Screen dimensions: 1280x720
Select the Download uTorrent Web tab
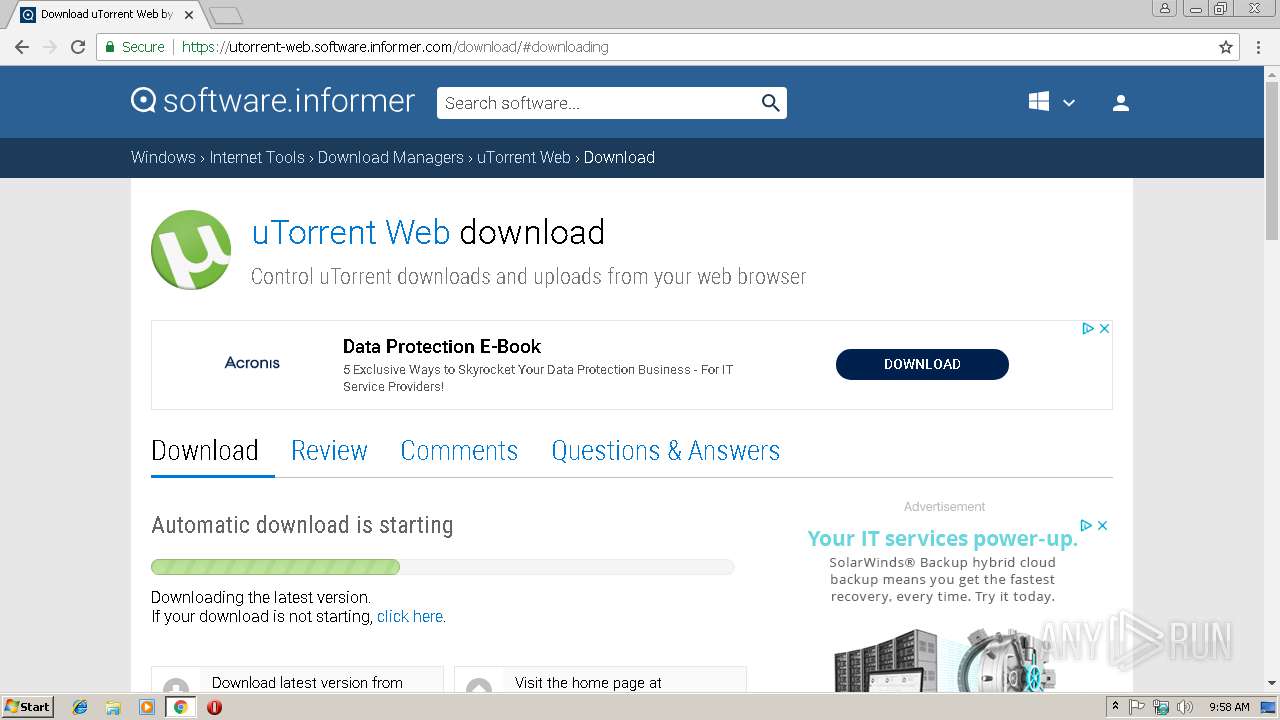point(105,14)
